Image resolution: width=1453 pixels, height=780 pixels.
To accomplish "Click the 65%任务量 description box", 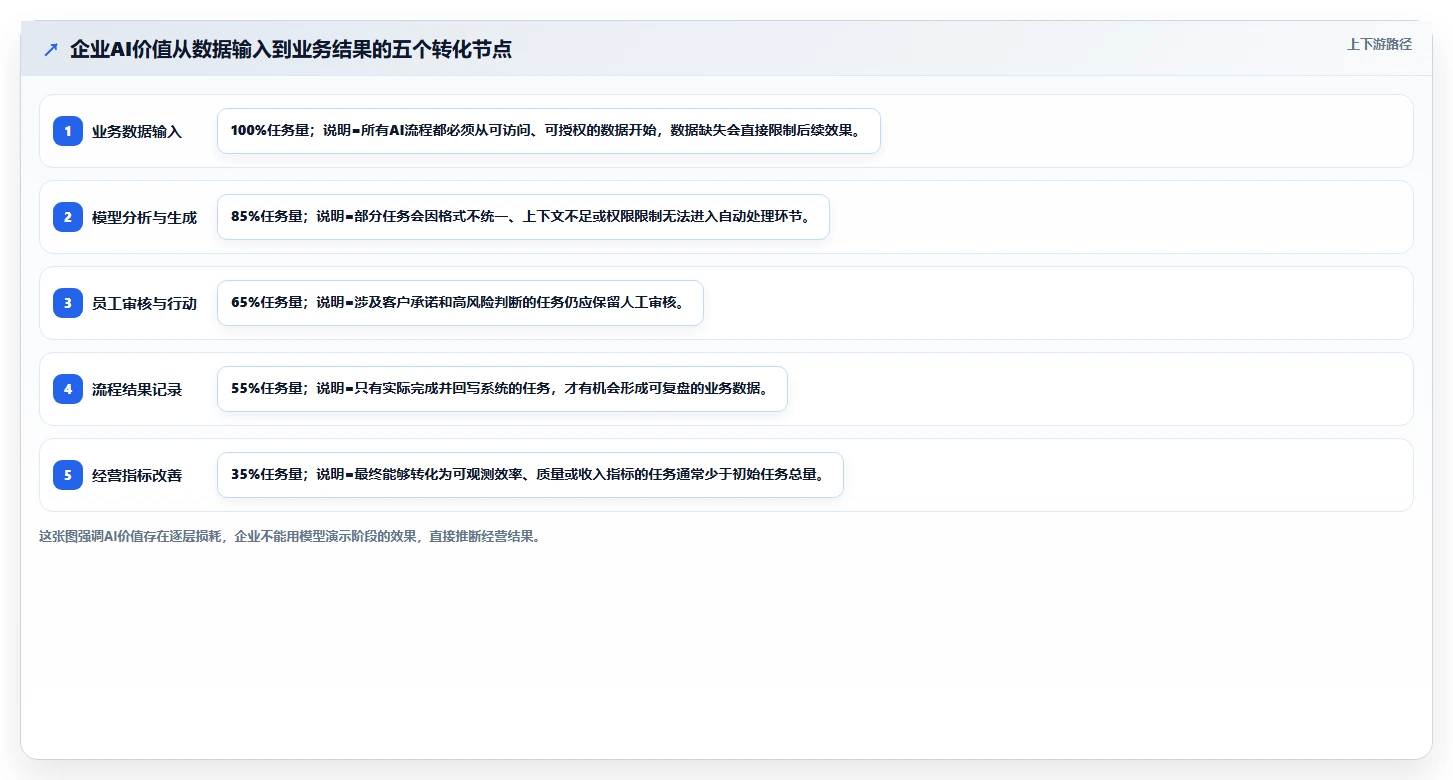I will (460, 303).
